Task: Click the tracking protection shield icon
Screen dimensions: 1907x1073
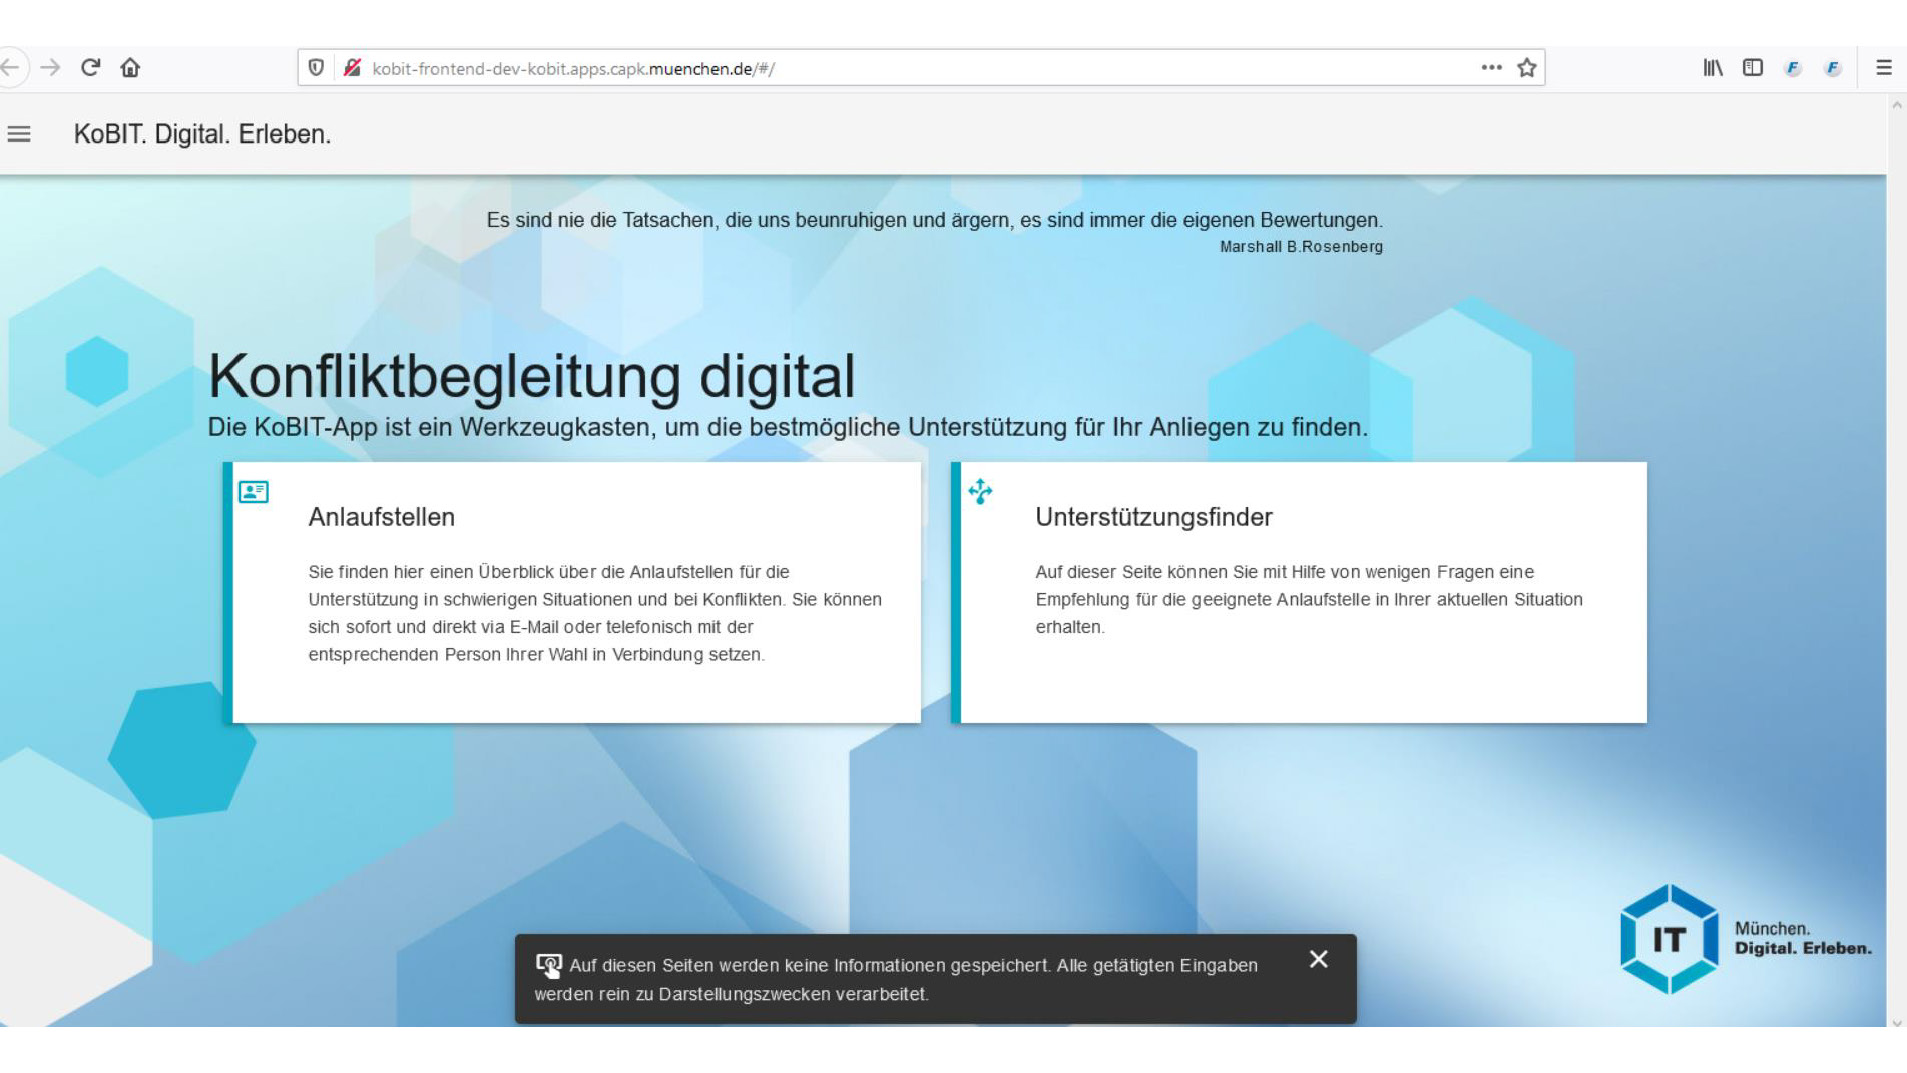Action: coord(316,68)
